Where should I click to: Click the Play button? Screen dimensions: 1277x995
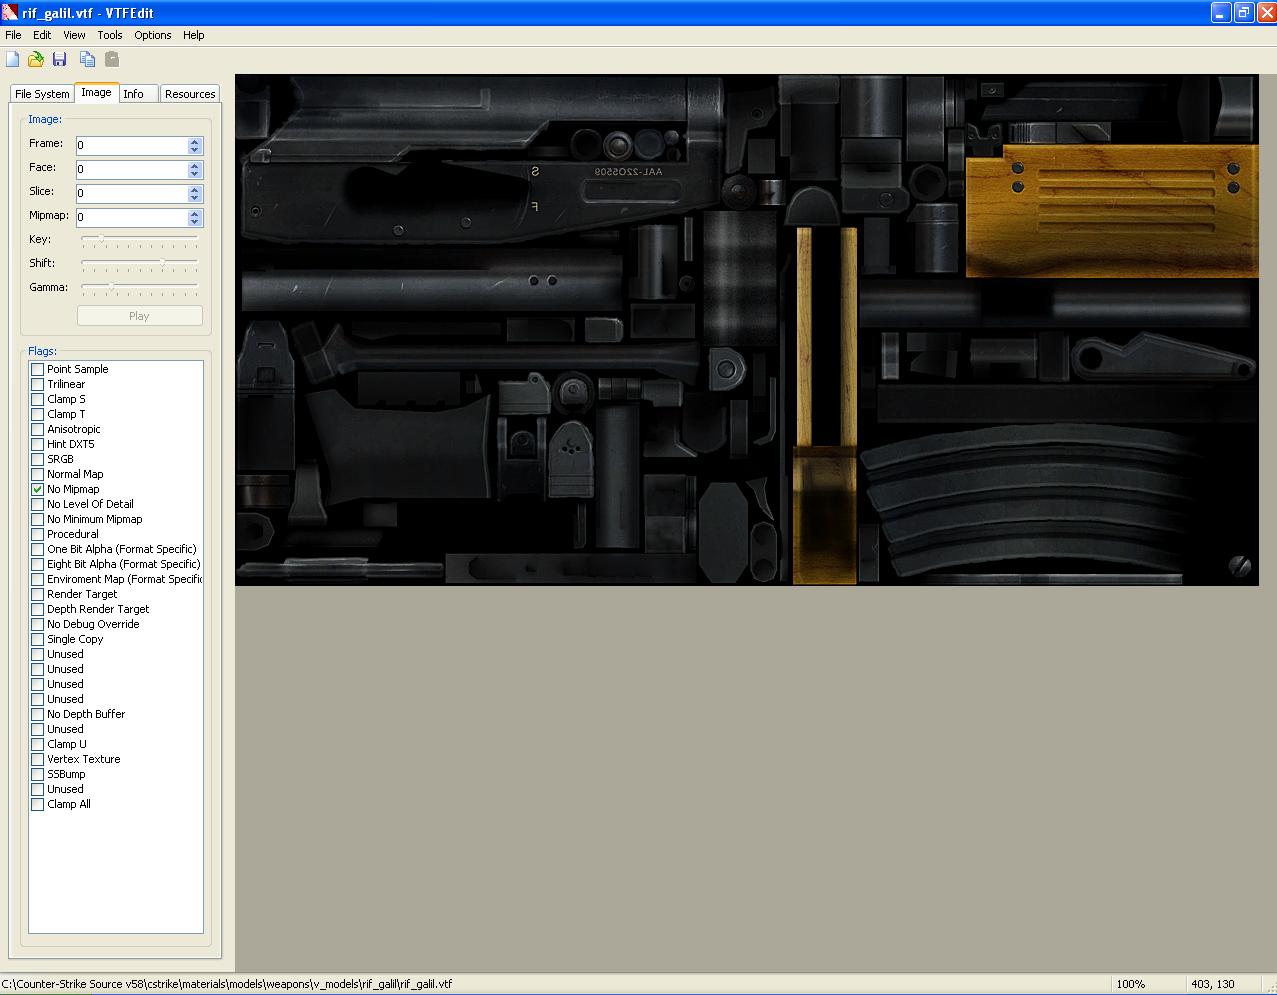(x=140, y=316)
